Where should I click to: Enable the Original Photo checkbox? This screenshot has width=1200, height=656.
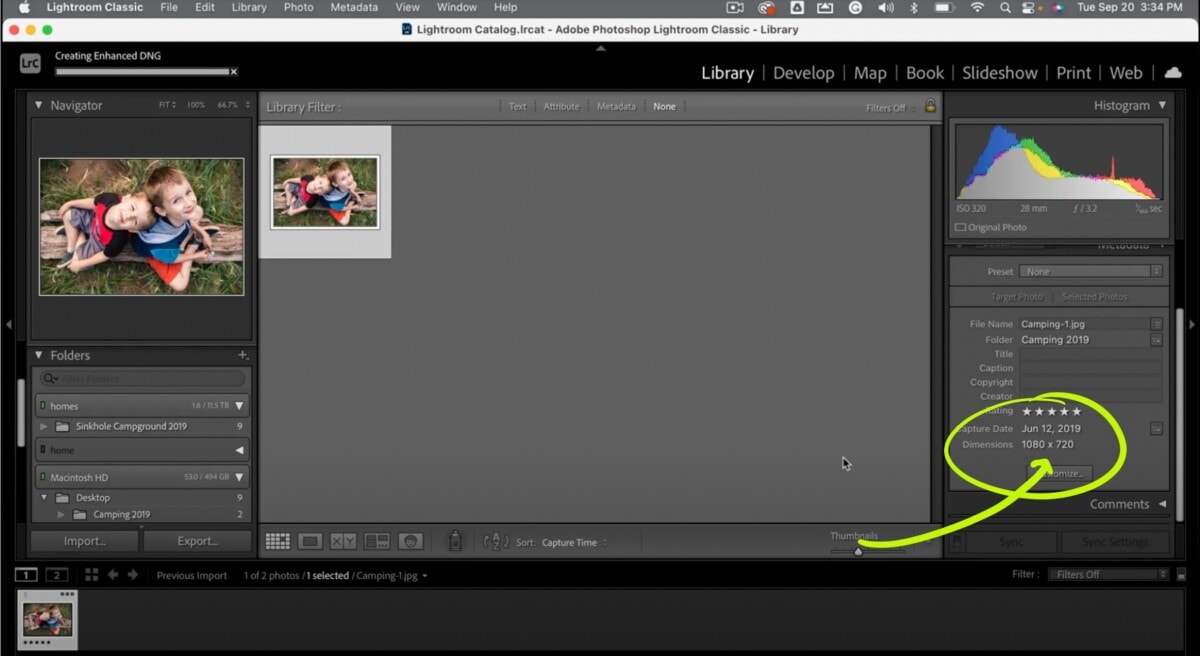pos(962,227)
